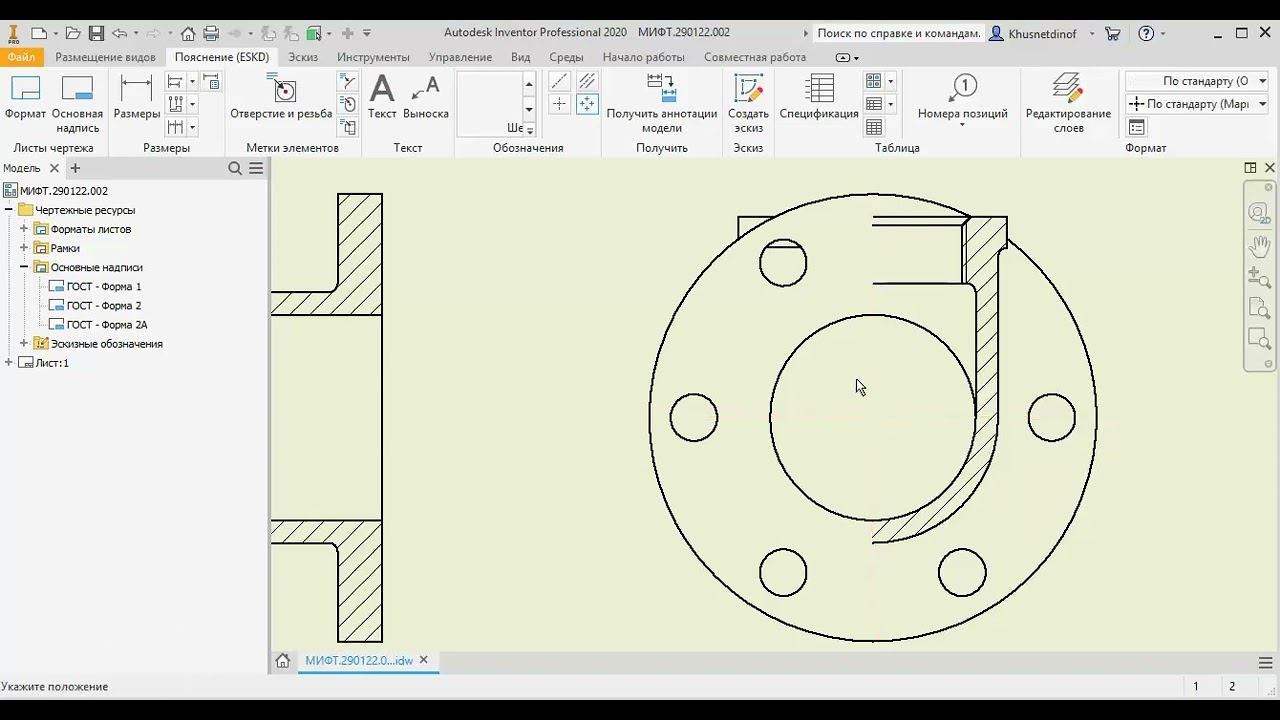Expand the Форматы листов folder

(24, 229)
